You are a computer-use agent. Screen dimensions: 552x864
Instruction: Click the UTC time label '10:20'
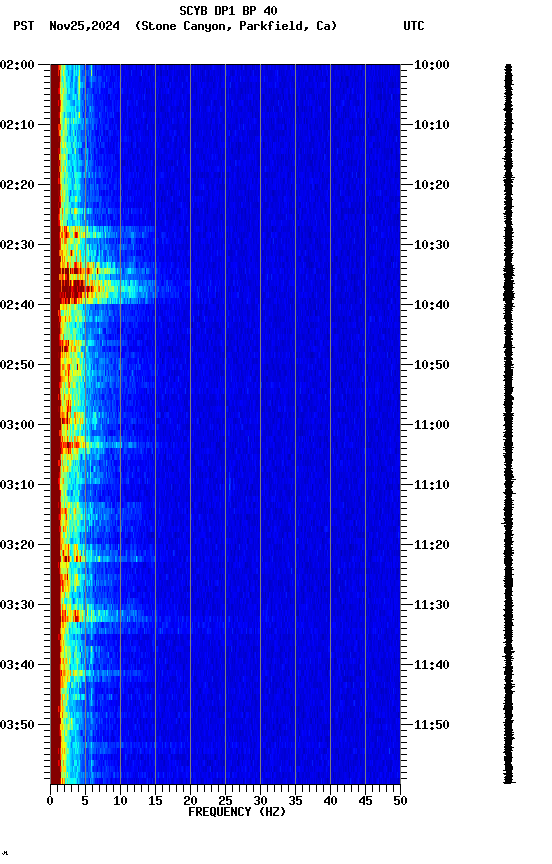pyautogui.click(x=431, y=185)
